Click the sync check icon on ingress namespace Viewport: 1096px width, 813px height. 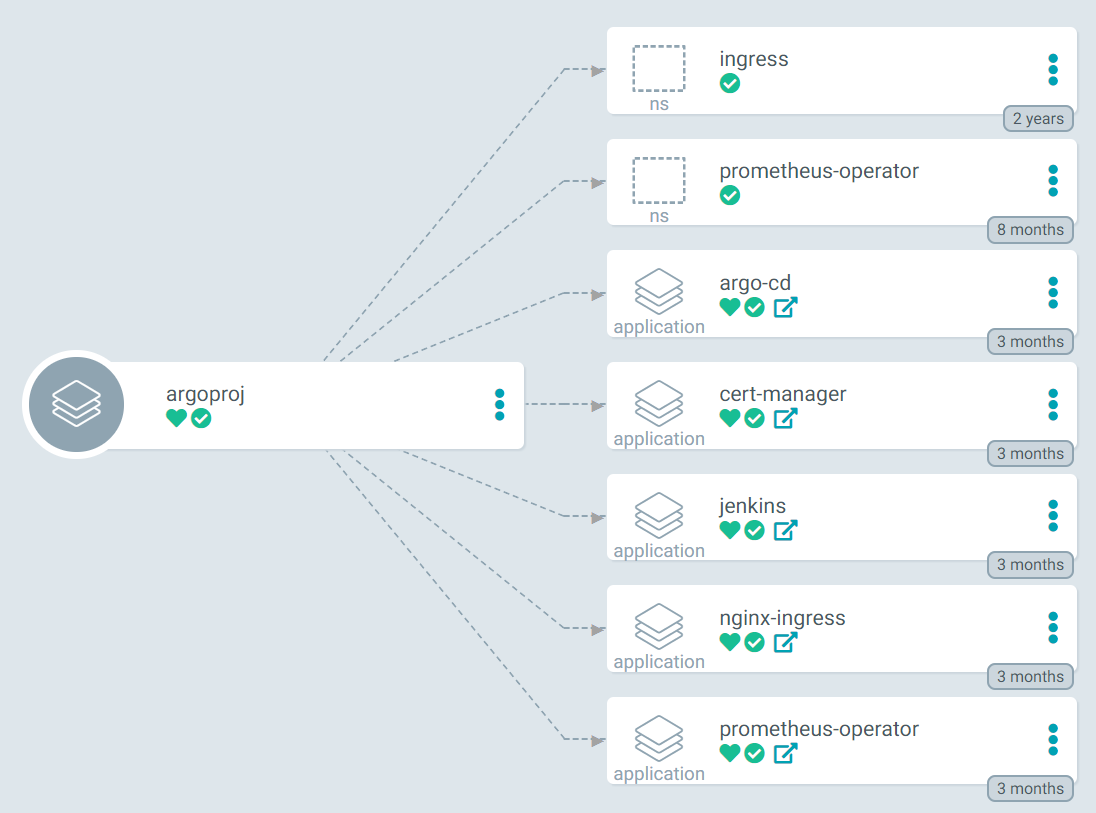point(729,84)
